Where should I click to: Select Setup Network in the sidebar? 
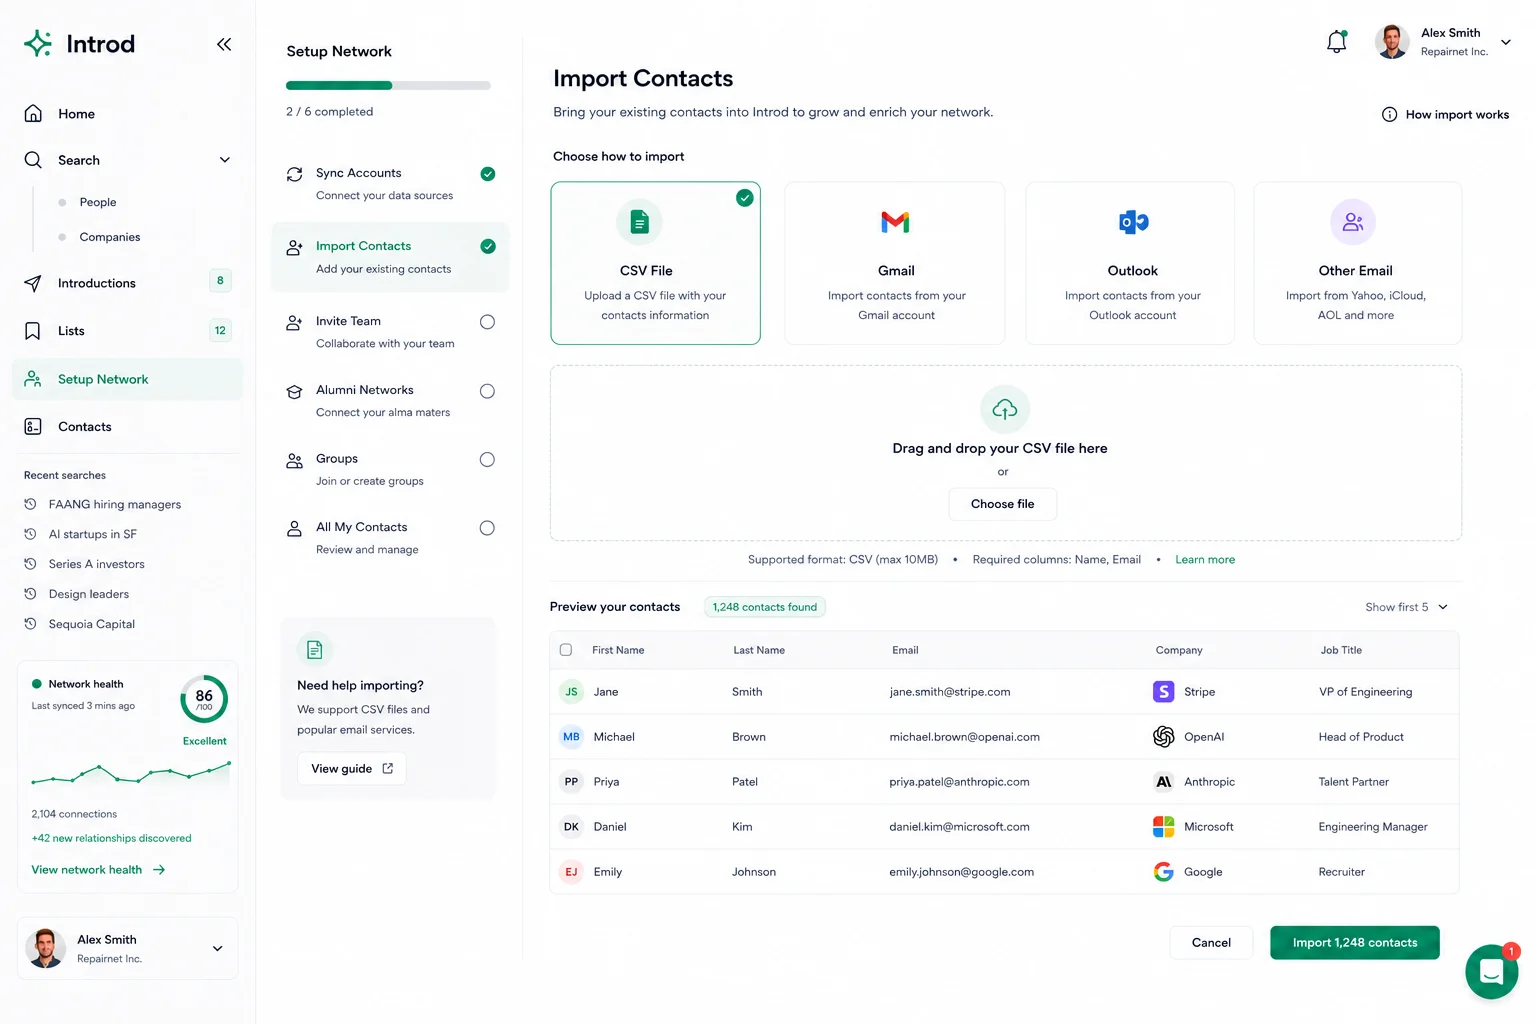pyautogui.click(x=127, y=379)
